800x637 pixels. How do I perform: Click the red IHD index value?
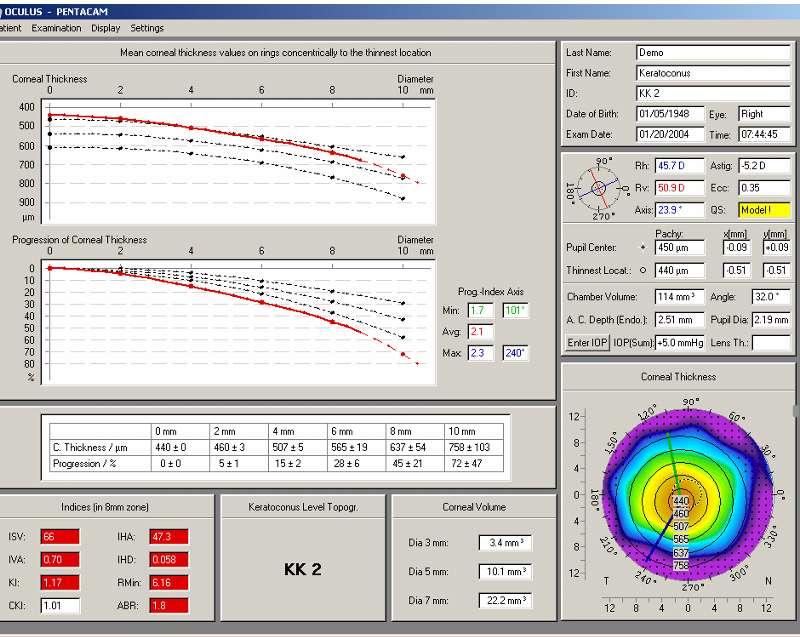[169, 559]
